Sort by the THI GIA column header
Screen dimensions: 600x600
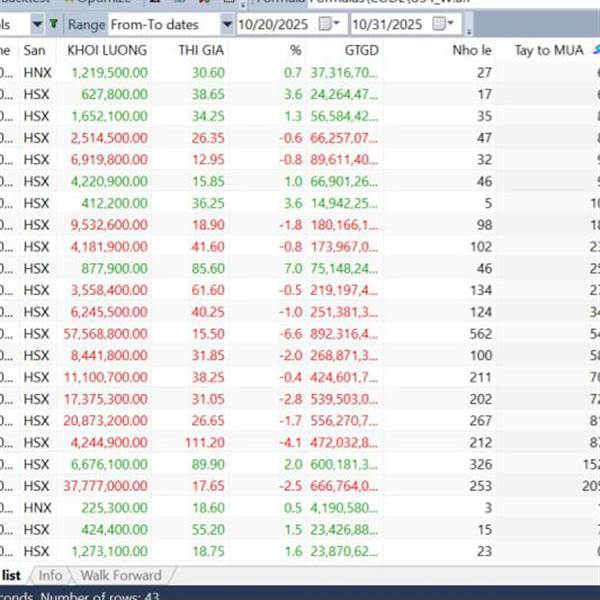click(201, 50)
